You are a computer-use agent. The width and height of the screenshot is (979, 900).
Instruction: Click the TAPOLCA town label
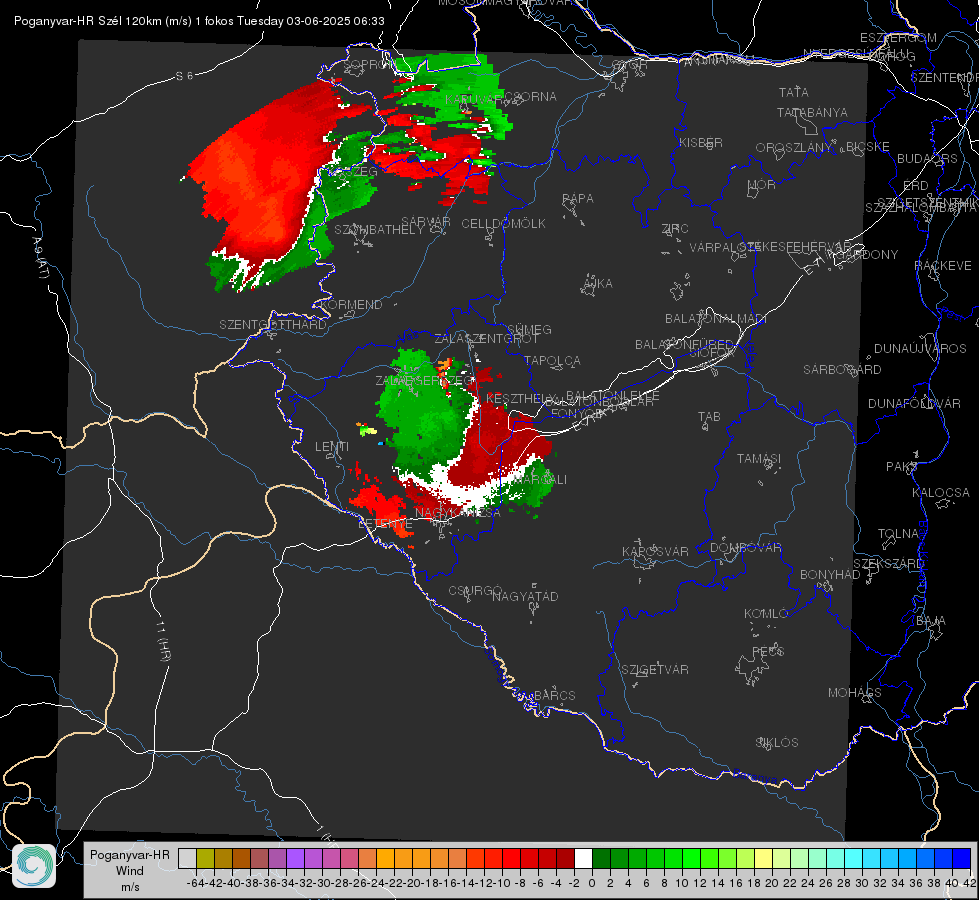click(x=553, y=360)
